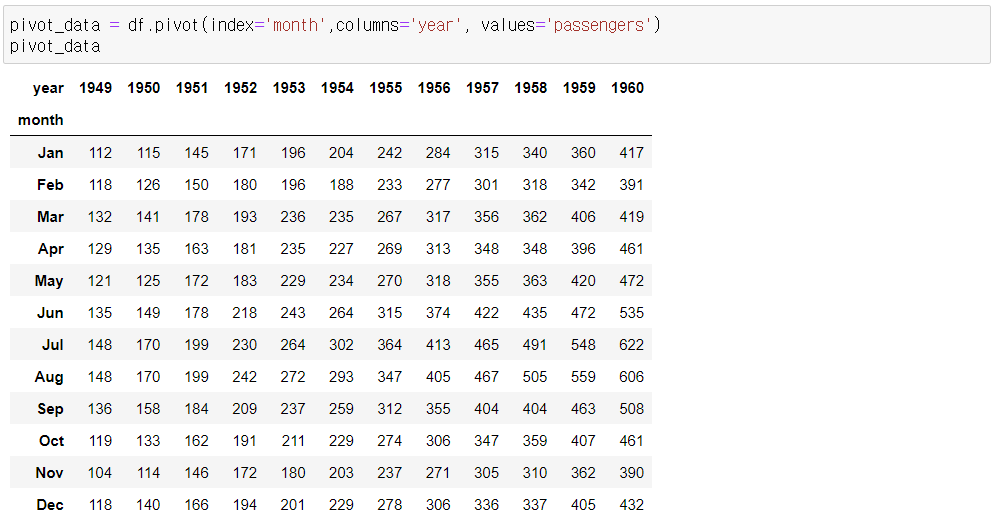
Task: Click value 391 for Feb 1960
Action: 631,185
